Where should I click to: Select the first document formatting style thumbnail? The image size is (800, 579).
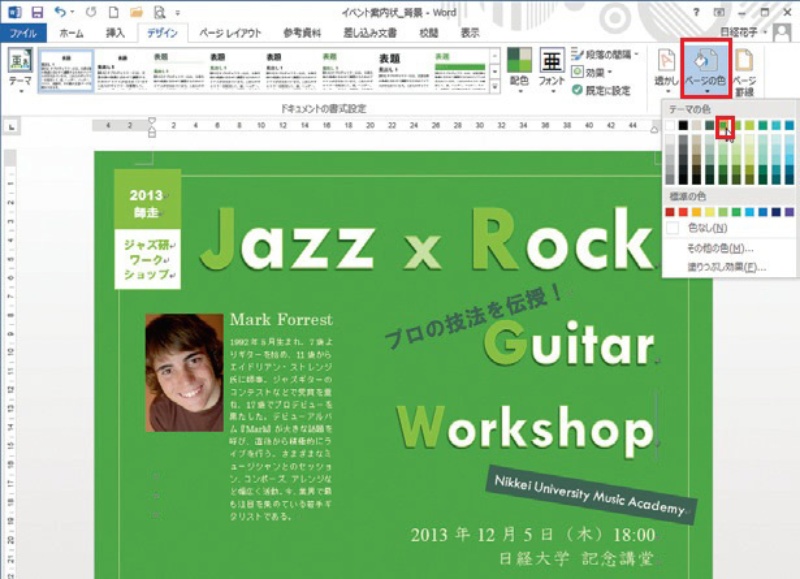[x=66, y=71]
